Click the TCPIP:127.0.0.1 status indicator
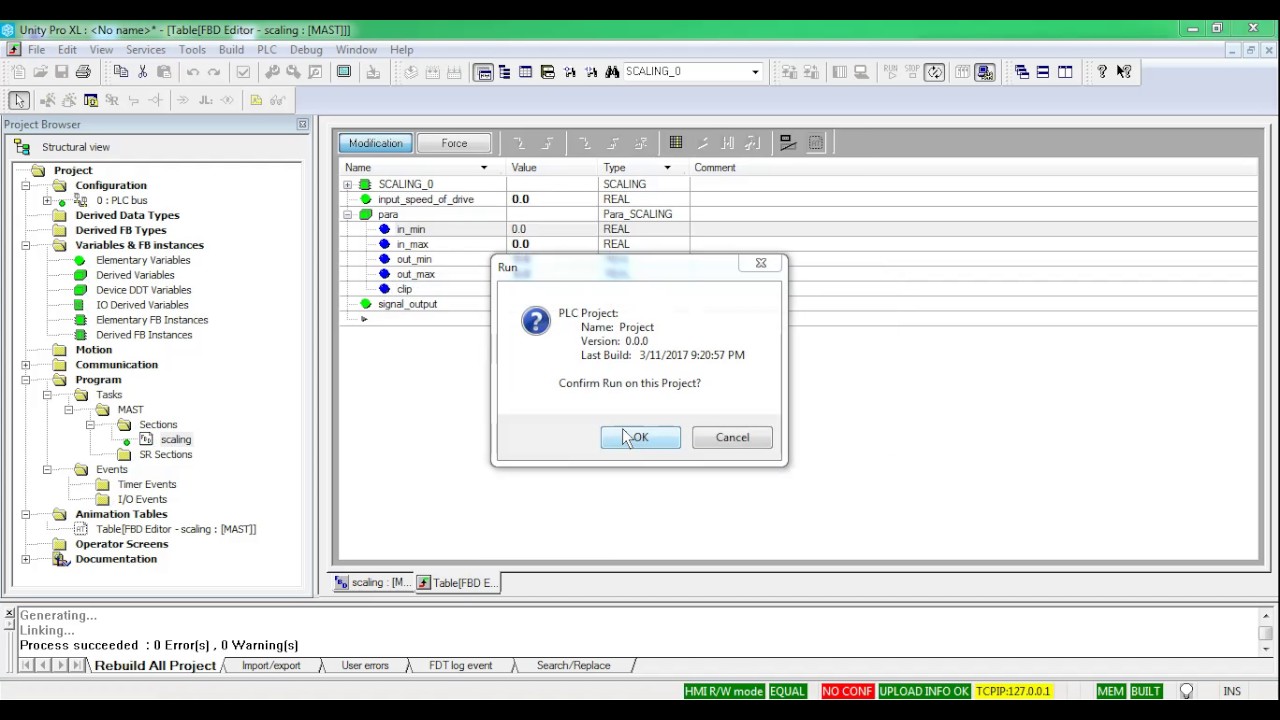Viewport: 1280px width, 720px height. tap(1013, 691)
